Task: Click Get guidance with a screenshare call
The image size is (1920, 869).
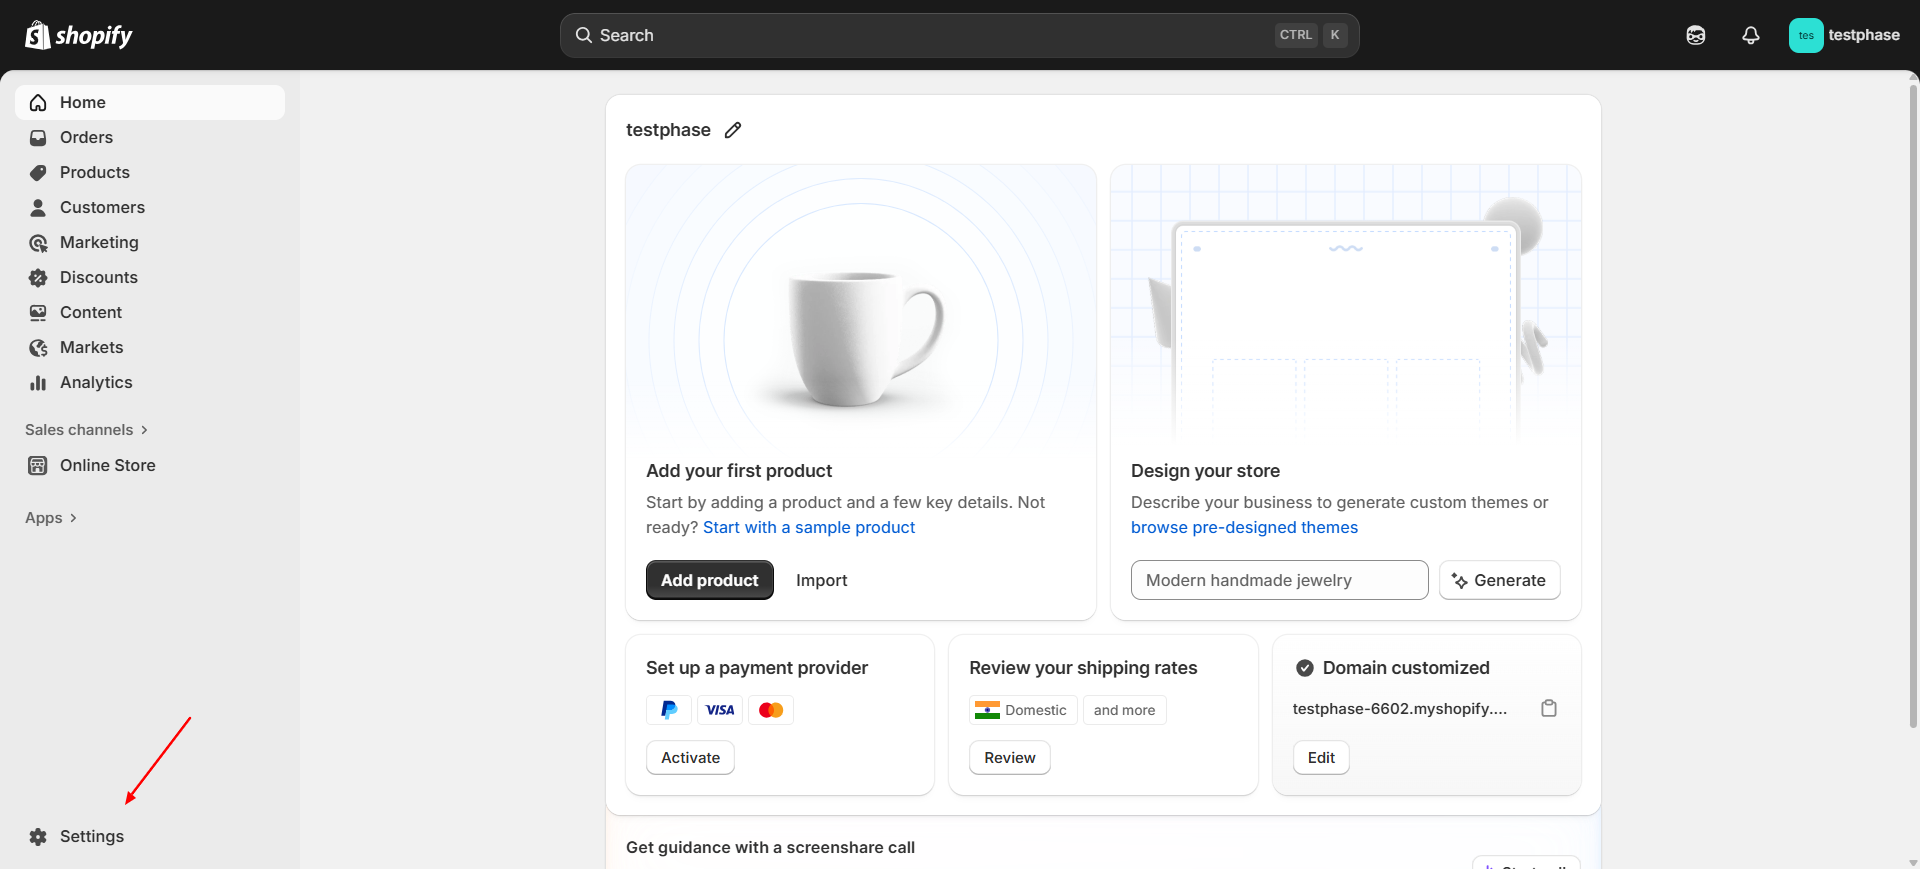Action: point(770,847)
